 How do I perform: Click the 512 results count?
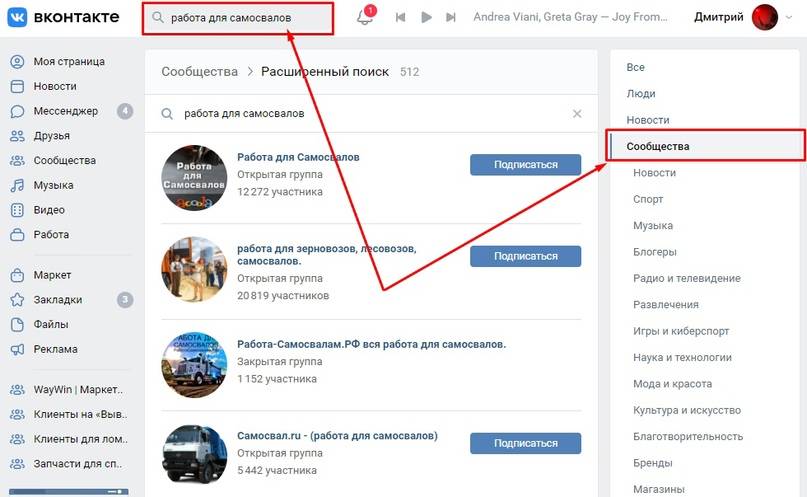coord(410,72)
